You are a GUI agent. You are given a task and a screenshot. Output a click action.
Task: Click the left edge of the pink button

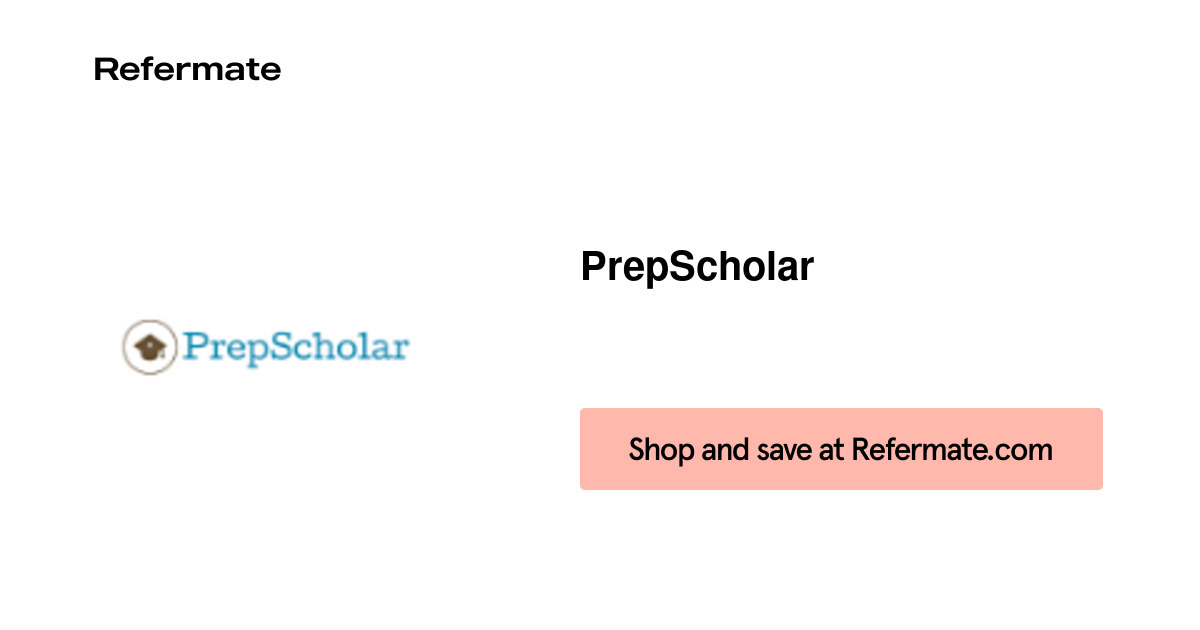pos(586,449)
